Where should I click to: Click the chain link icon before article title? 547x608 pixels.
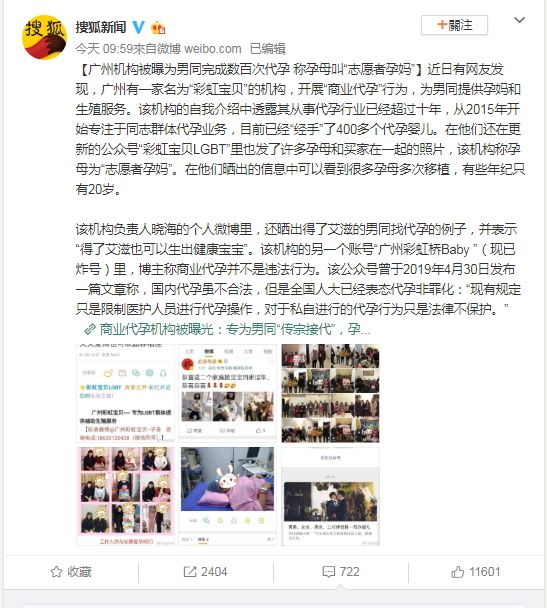click(90, 329)
